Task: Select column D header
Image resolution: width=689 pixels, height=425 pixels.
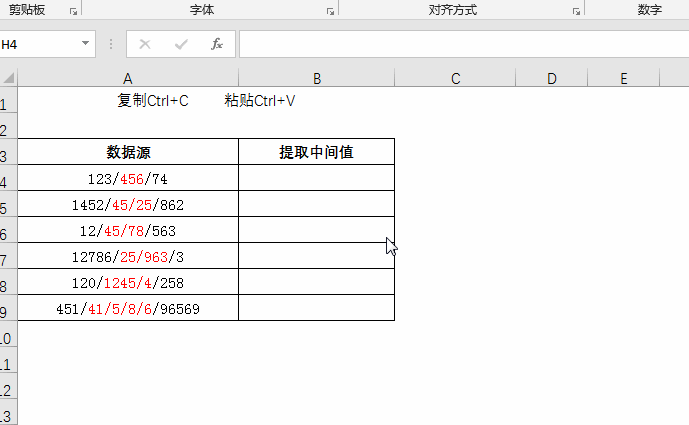Action: point(551,79)
